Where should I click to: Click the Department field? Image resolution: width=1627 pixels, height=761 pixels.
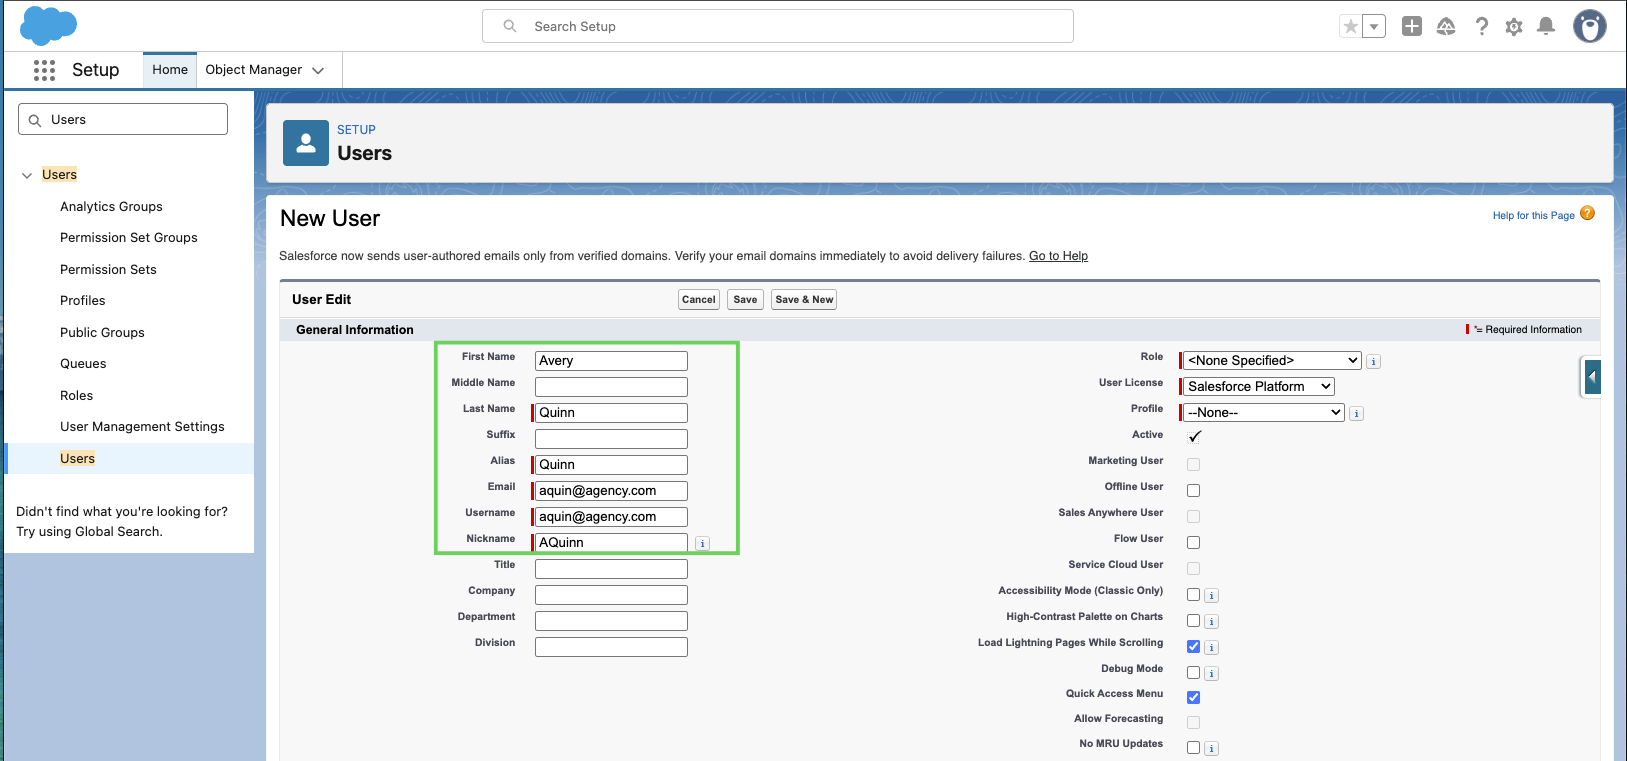click(611, 621)
